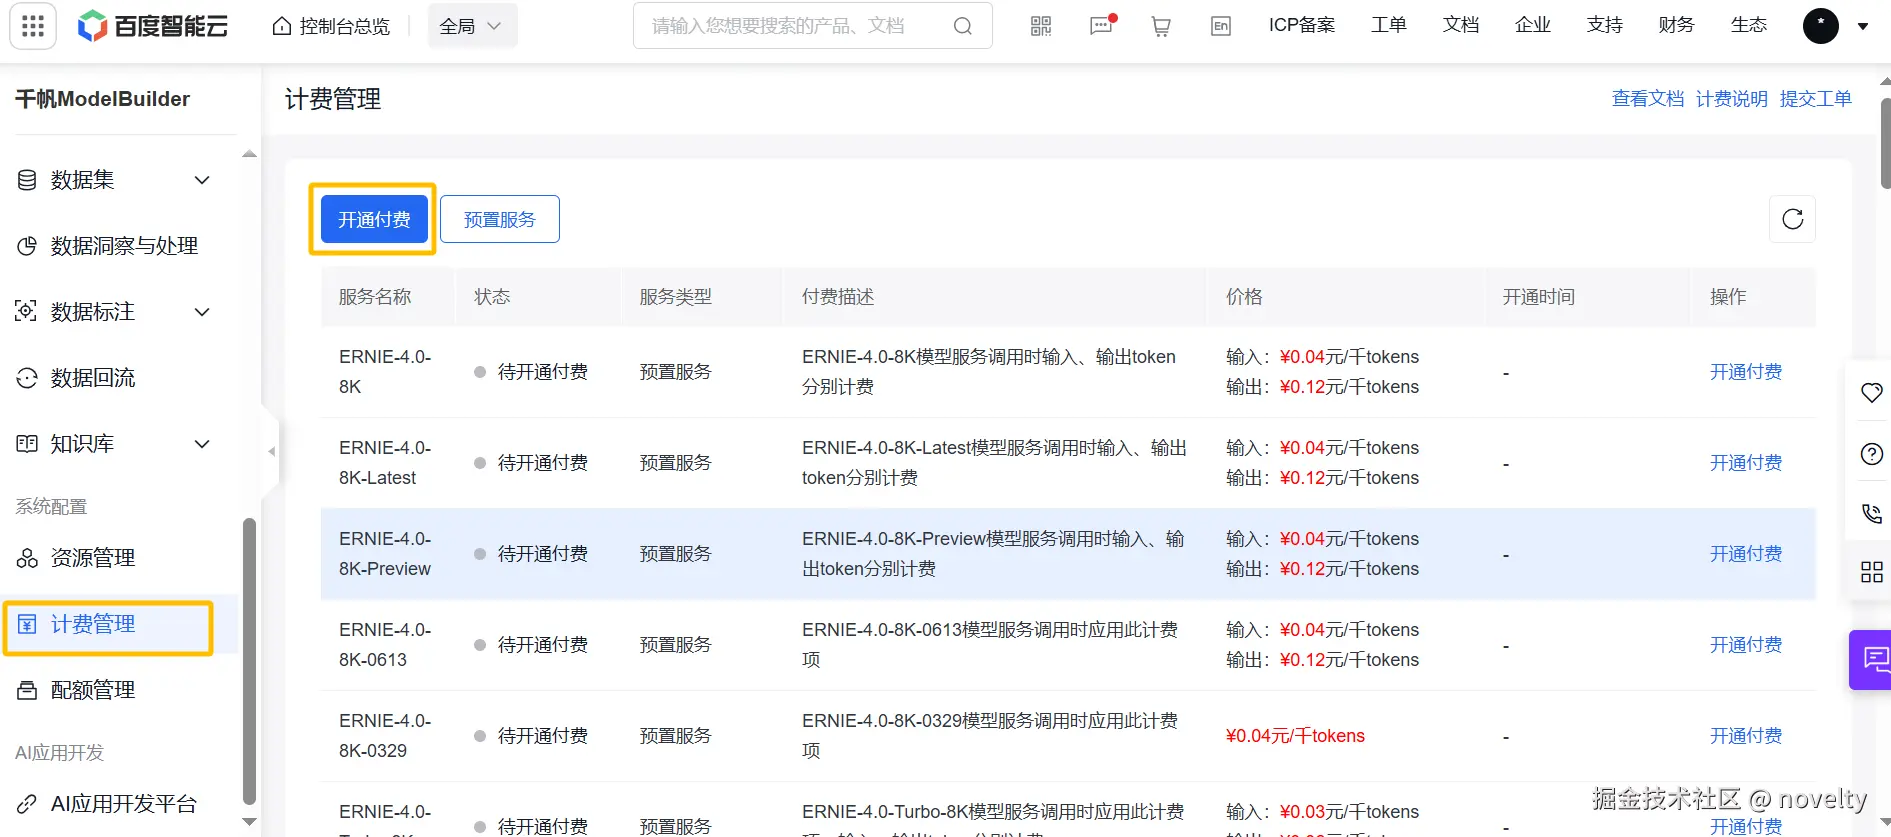Open the 查看文档 link
Viewport: 1891px width, 837px height.
1648,99
